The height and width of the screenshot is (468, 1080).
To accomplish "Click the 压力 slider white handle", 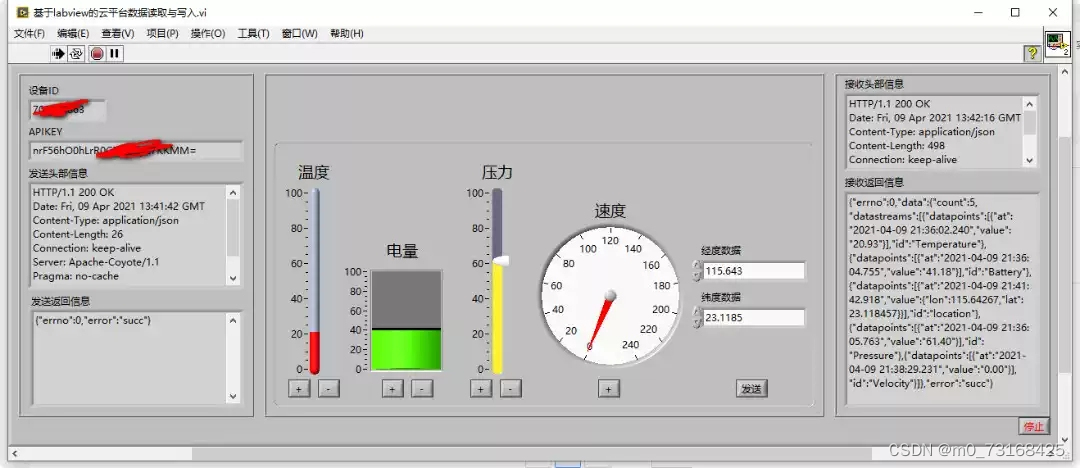I will pos(501,261).
